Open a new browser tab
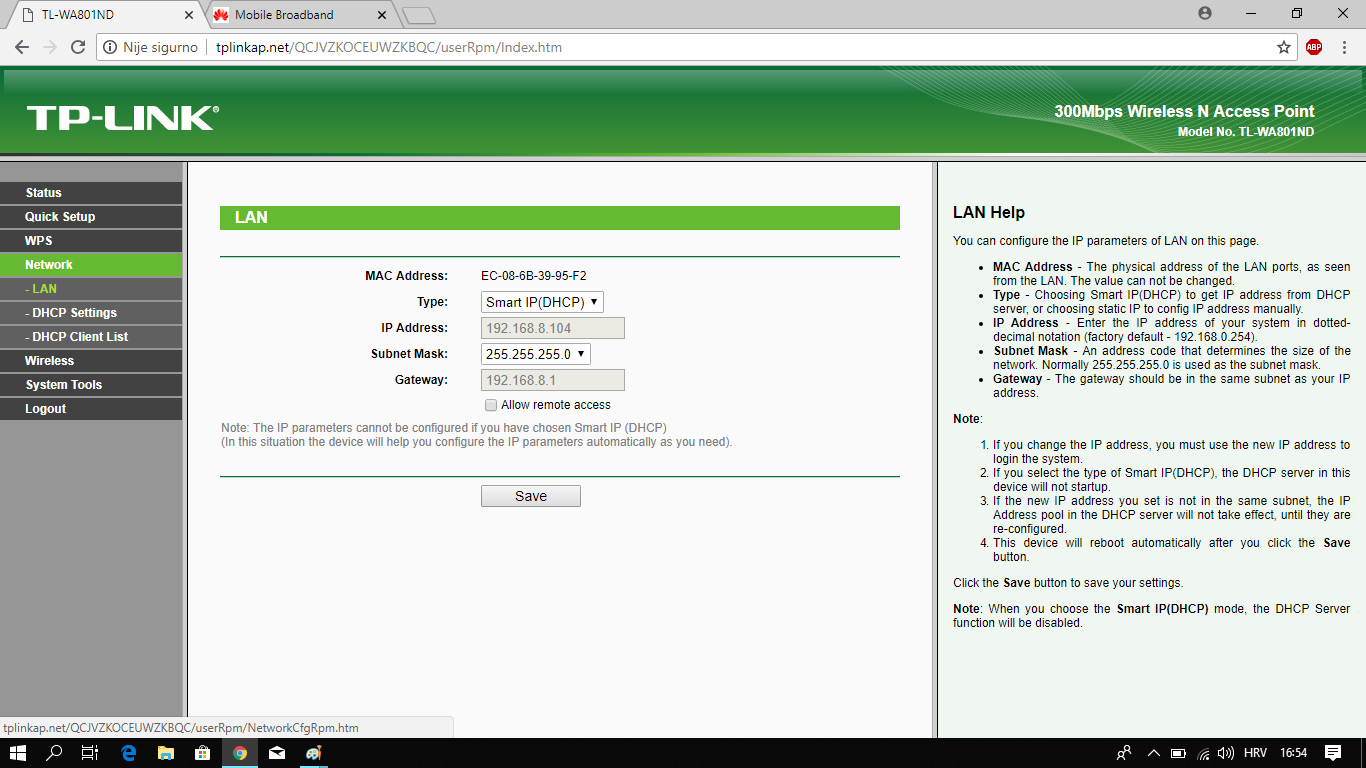The height and width of the screenshot is (768, 1366). click(419, 15)
